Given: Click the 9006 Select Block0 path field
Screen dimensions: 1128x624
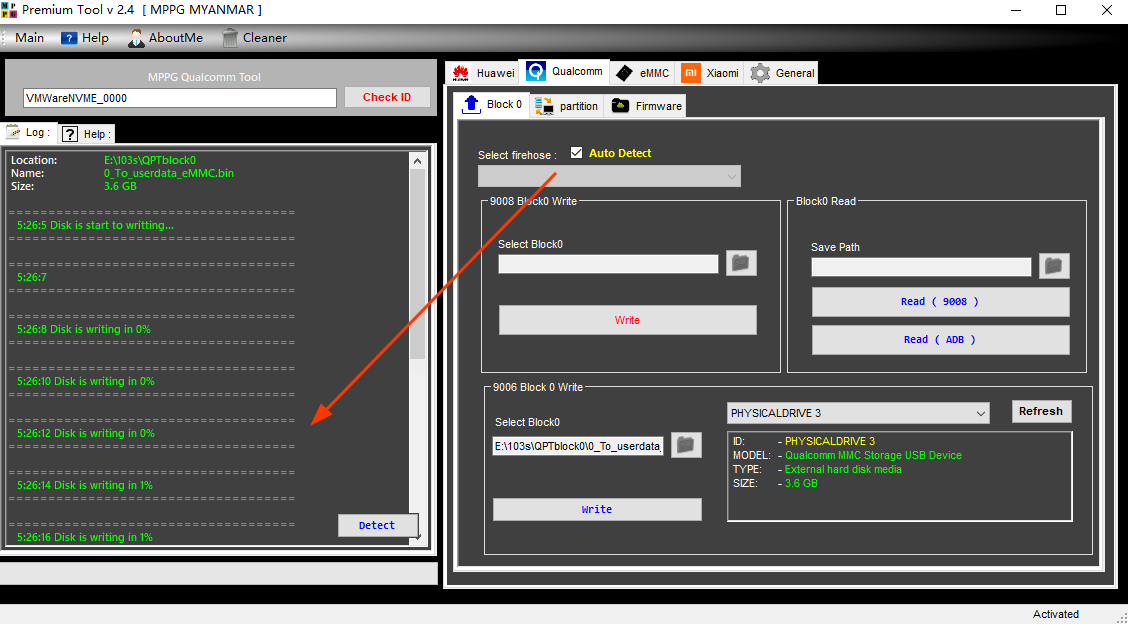Looking at the screenshot, I should pos(578,446).
